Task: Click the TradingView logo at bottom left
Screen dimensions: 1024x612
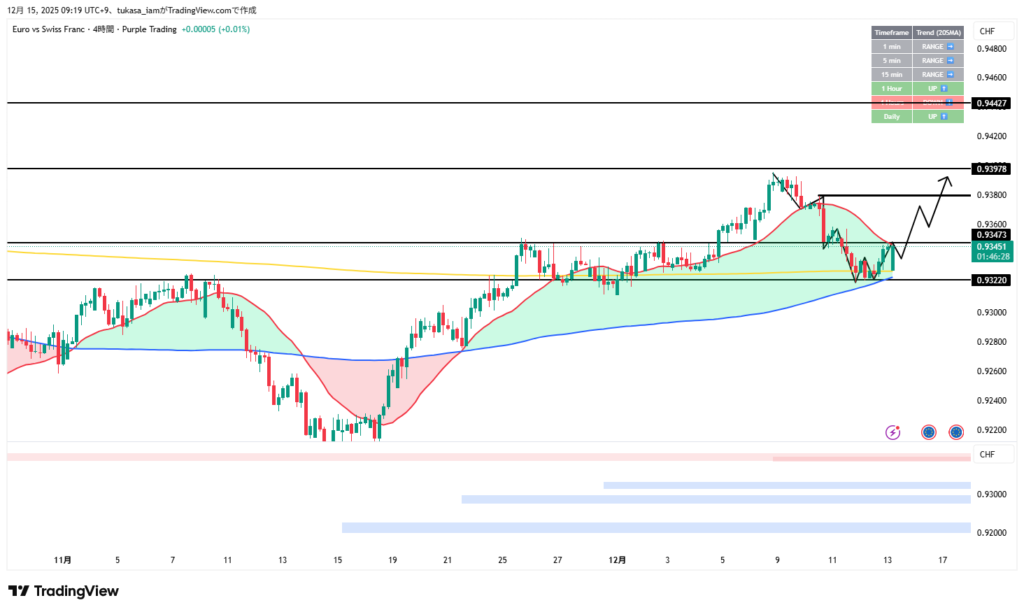Action: 63,591
